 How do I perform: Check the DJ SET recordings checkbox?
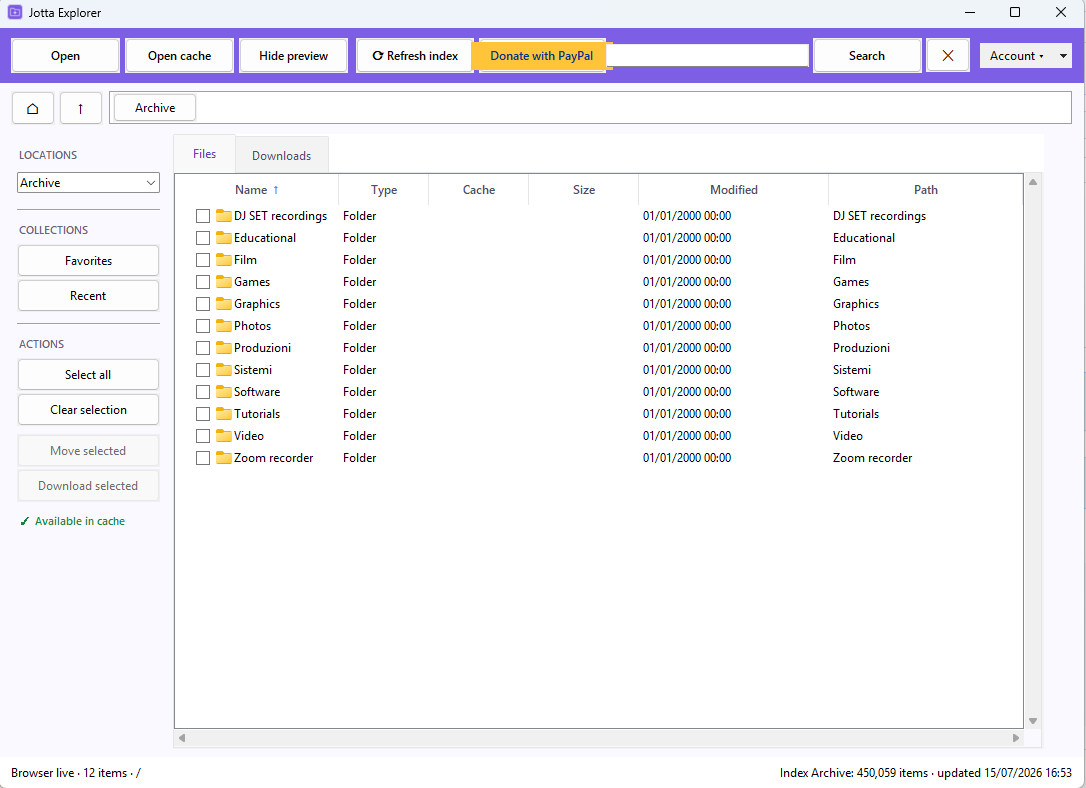[203, 216]
